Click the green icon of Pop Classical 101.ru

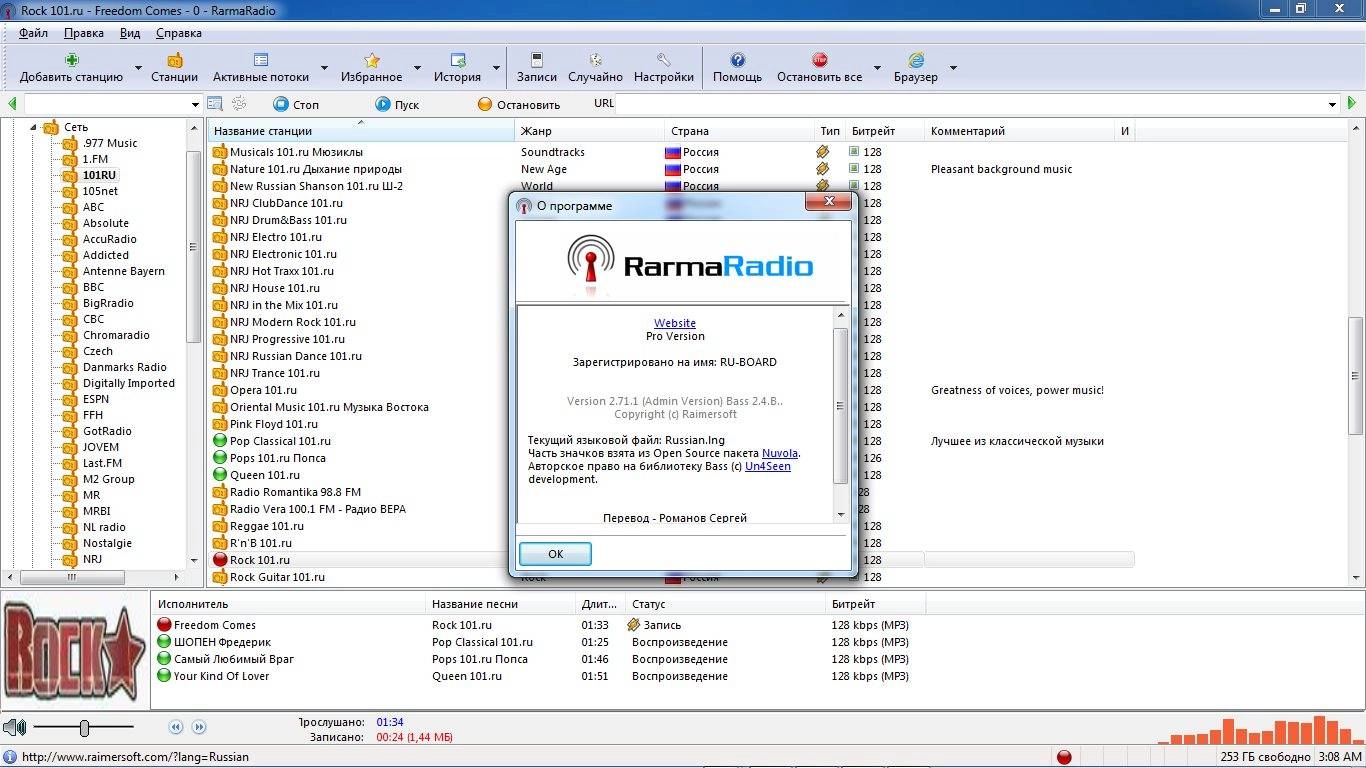click(220, 441)
